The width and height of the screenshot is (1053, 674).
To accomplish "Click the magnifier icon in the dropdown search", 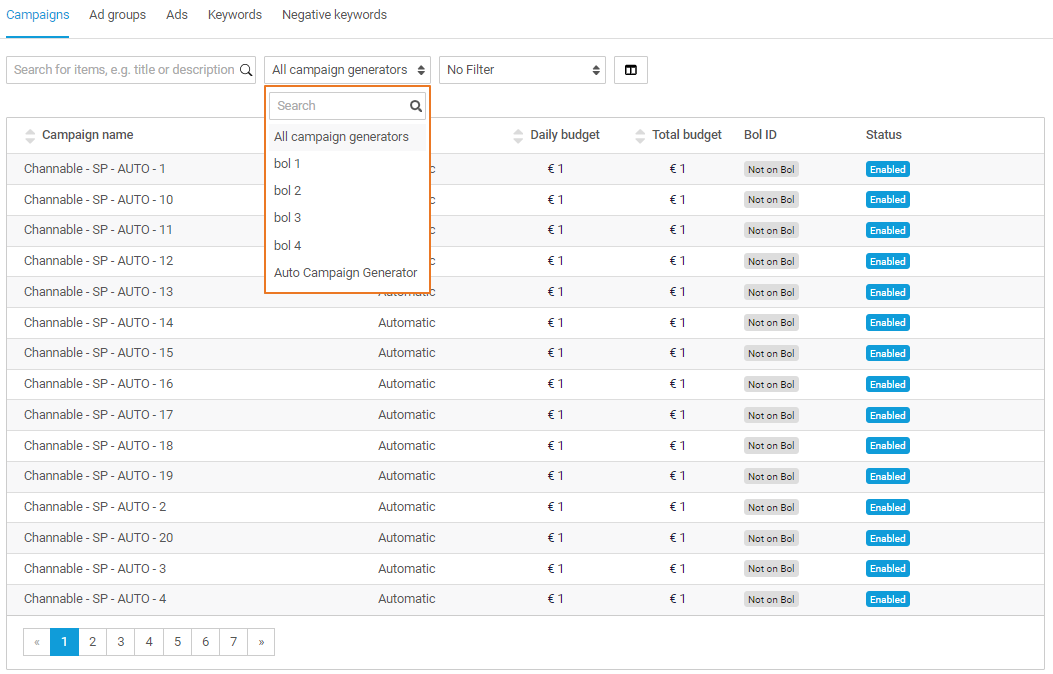I will tap(416, 106).
